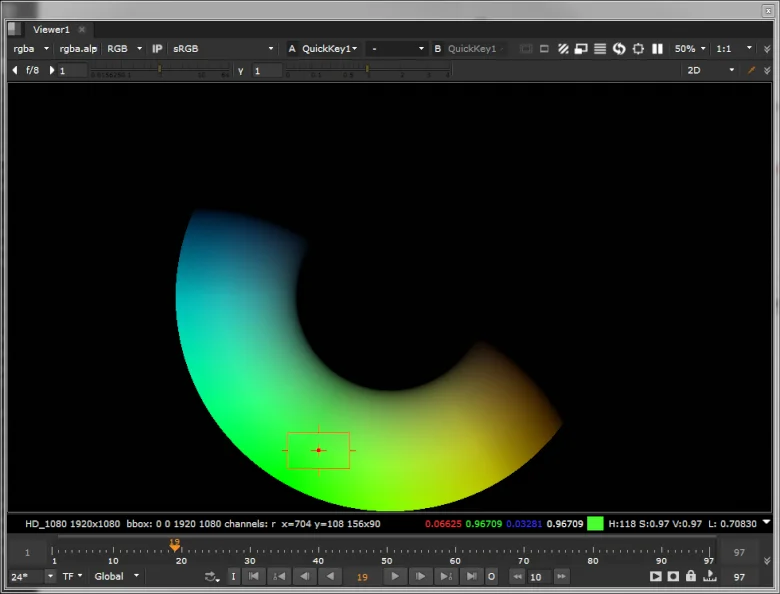Jump to the last frame
Screen dimensions: 780x594
click(x=471, y=576)
